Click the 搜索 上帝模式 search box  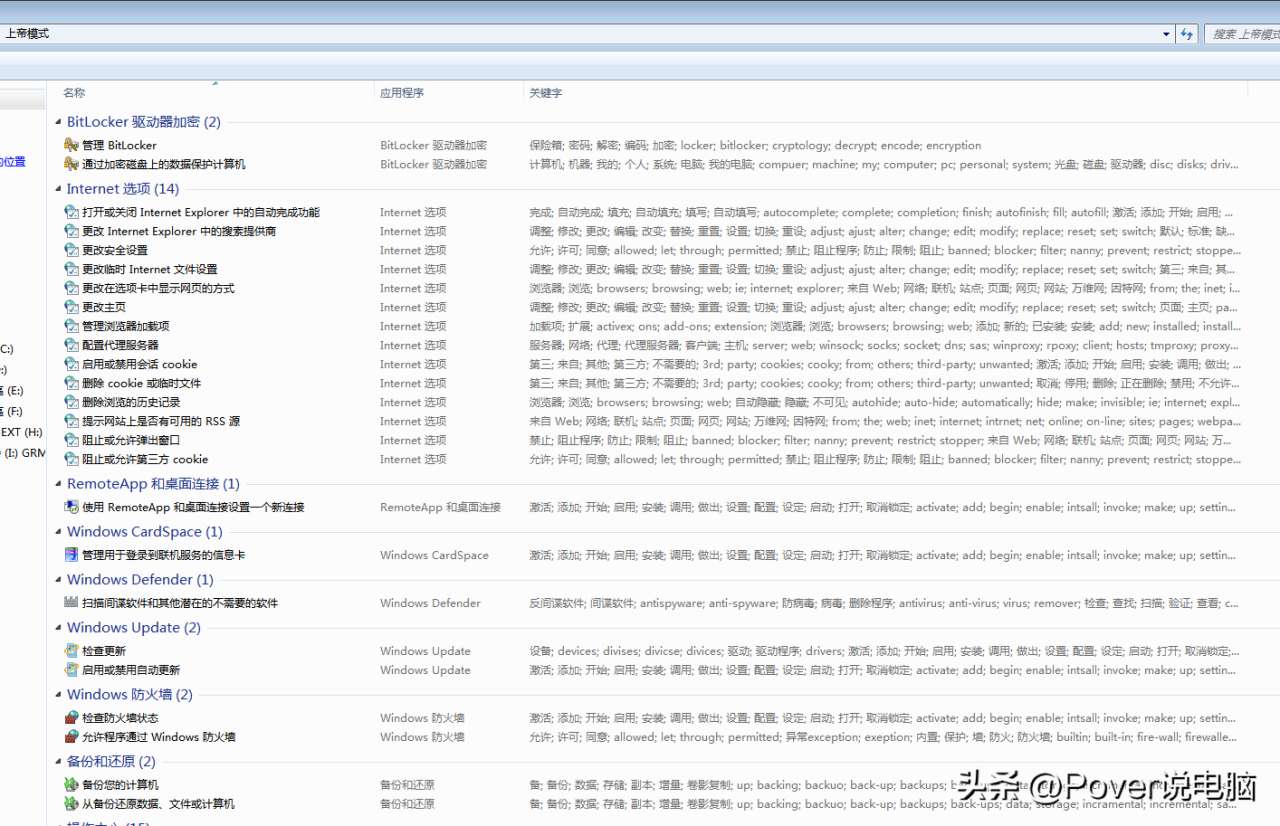1243,34
